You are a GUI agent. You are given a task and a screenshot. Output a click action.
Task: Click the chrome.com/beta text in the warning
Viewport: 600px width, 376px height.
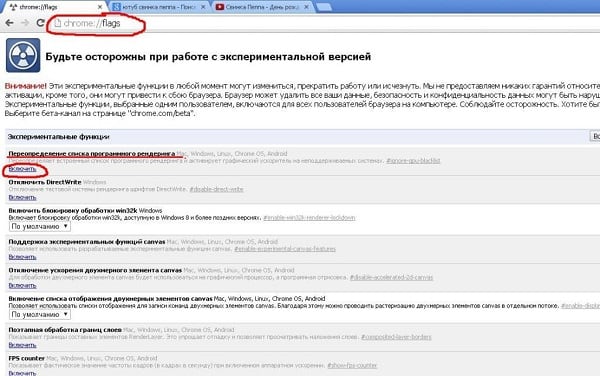[161, 113]
